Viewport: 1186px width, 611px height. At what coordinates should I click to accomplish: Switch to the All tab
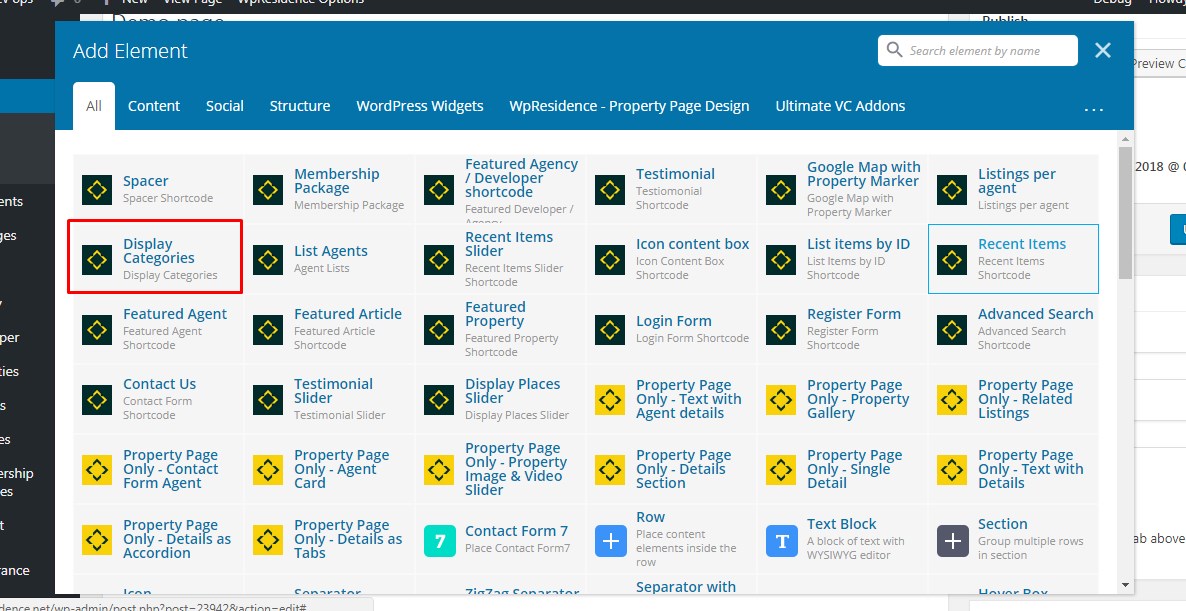(x=94, y=106)
